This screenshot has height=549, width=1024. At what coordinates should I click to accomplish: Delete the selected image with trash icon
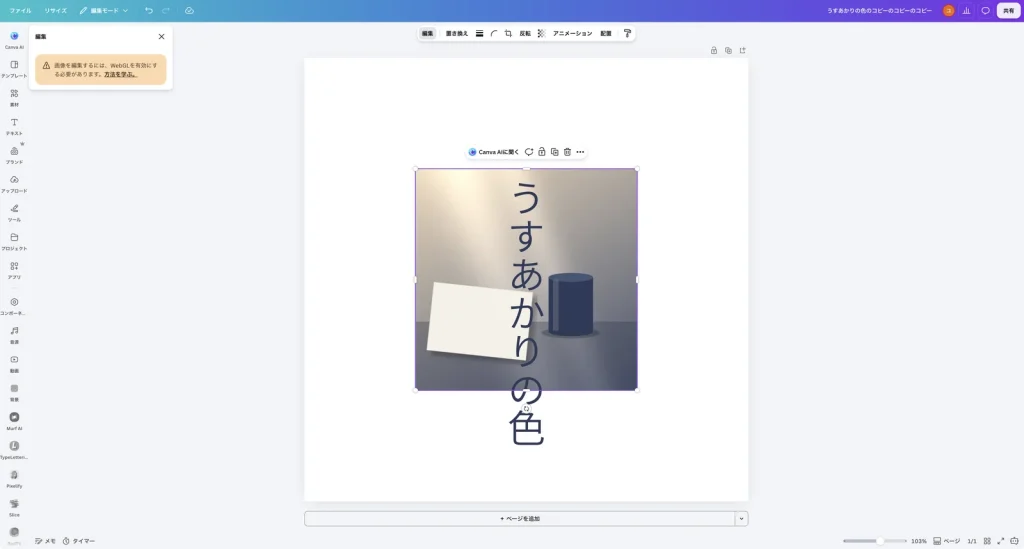567,152
